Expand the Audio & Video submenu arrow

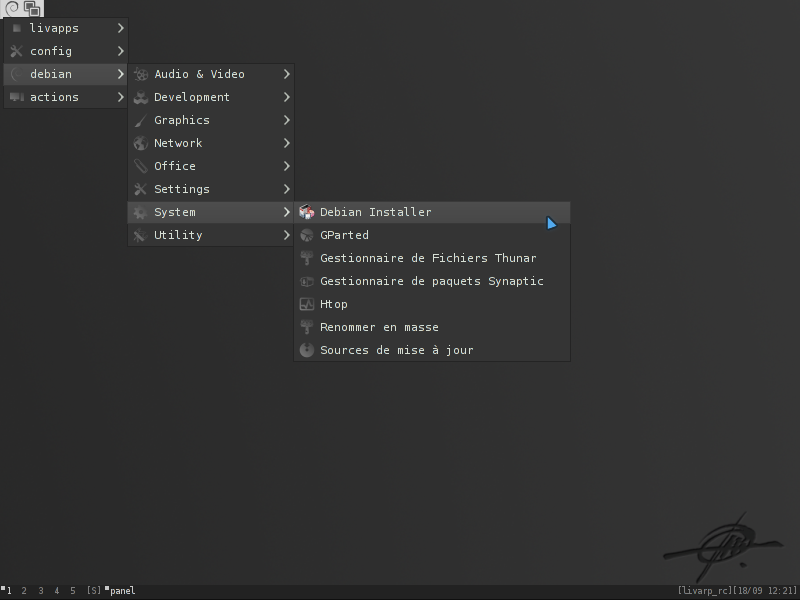[x=287, y=74]
